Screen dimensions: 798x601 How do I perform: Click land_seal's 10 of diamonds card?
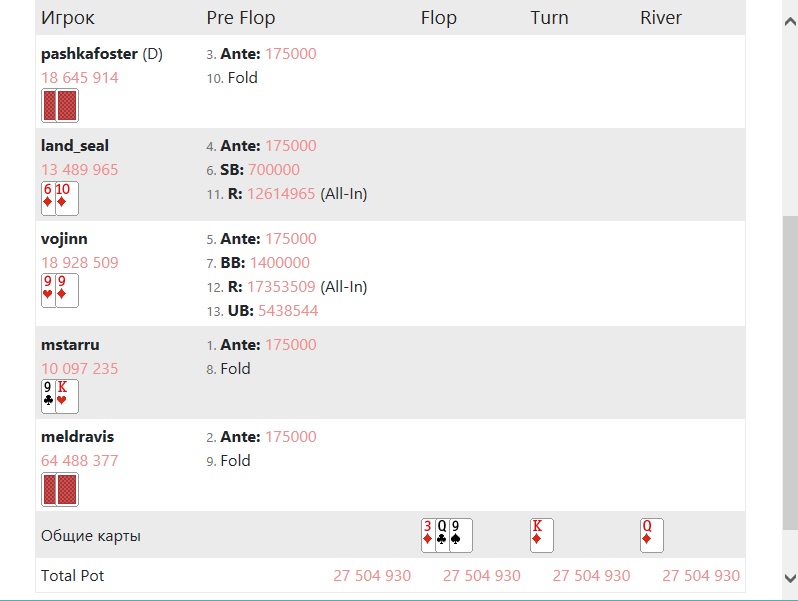[x=66, y=198]
